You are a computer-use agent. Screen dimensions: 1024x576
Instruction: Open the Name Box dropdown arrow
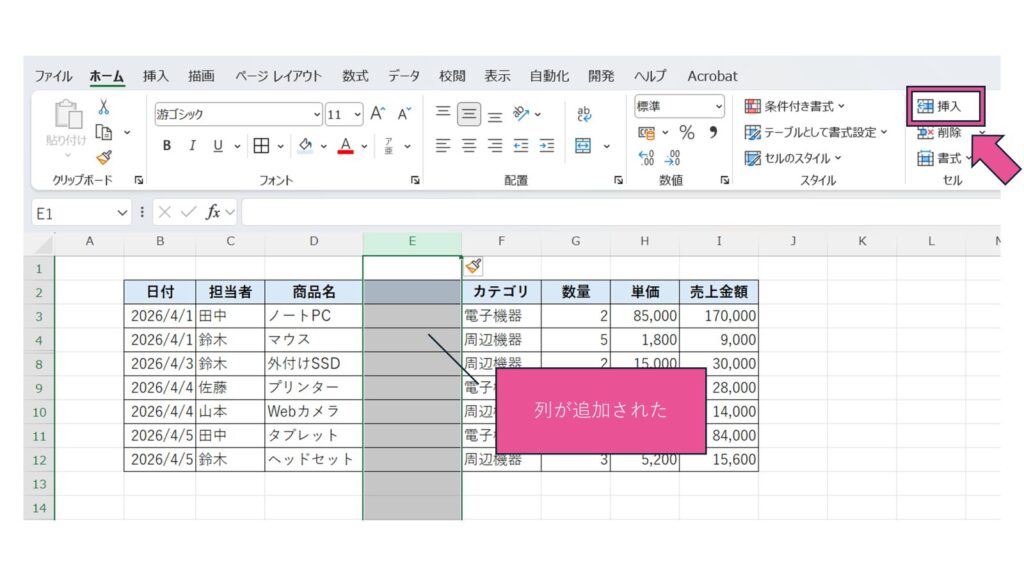point(122,213)
